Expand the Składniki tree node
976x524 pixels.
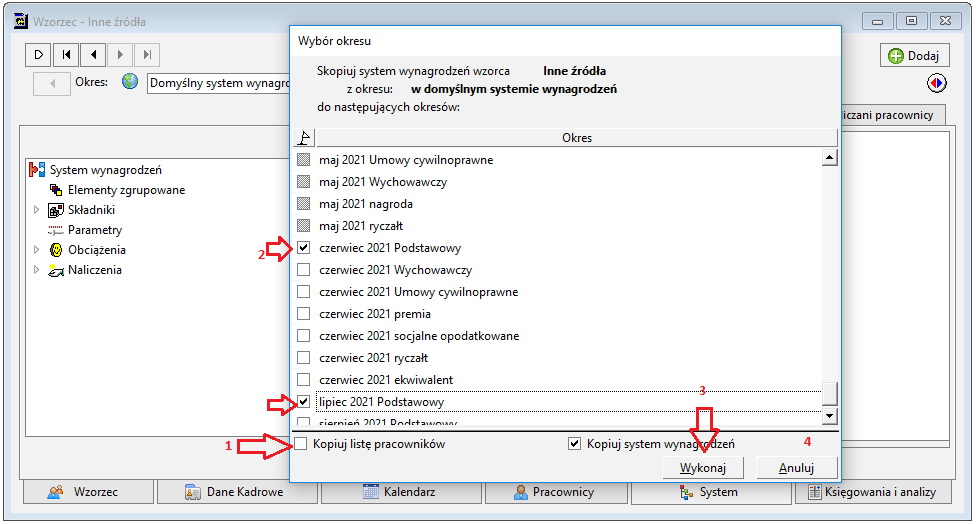36,210
